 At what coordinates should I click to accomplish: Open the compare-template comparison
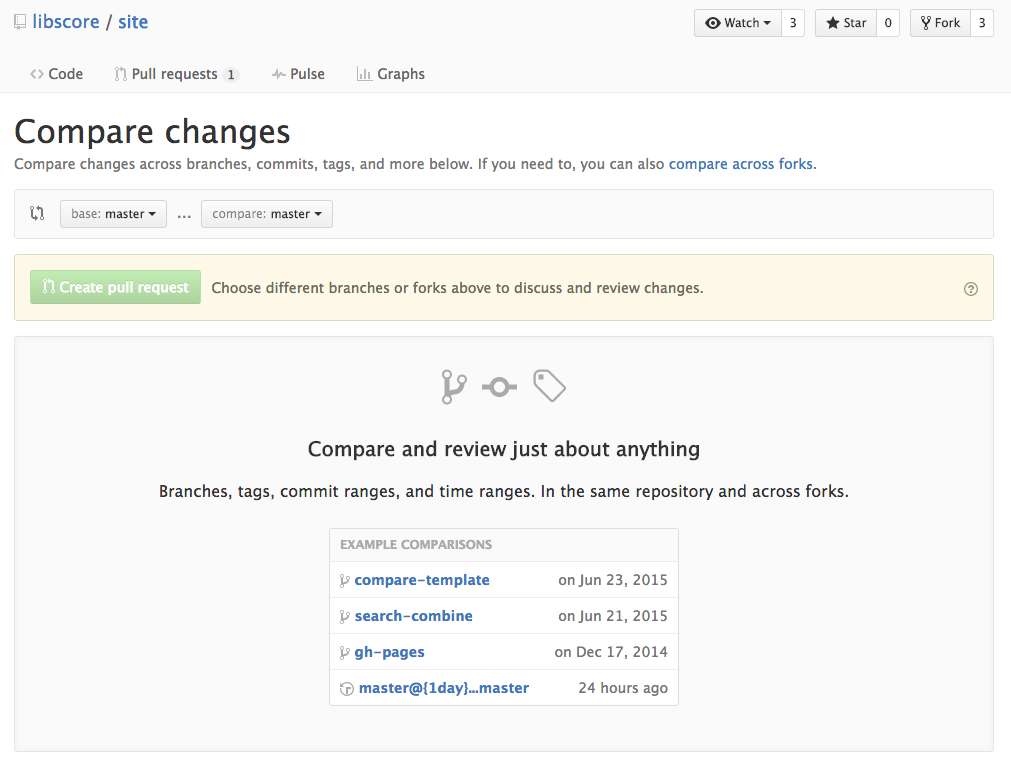[422, 580]
